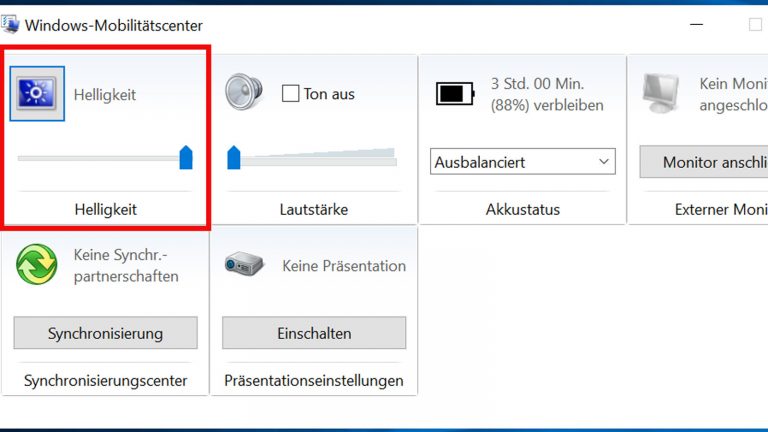Click the volume slider track
Screen dimensions: 768x432
point(318,158)
